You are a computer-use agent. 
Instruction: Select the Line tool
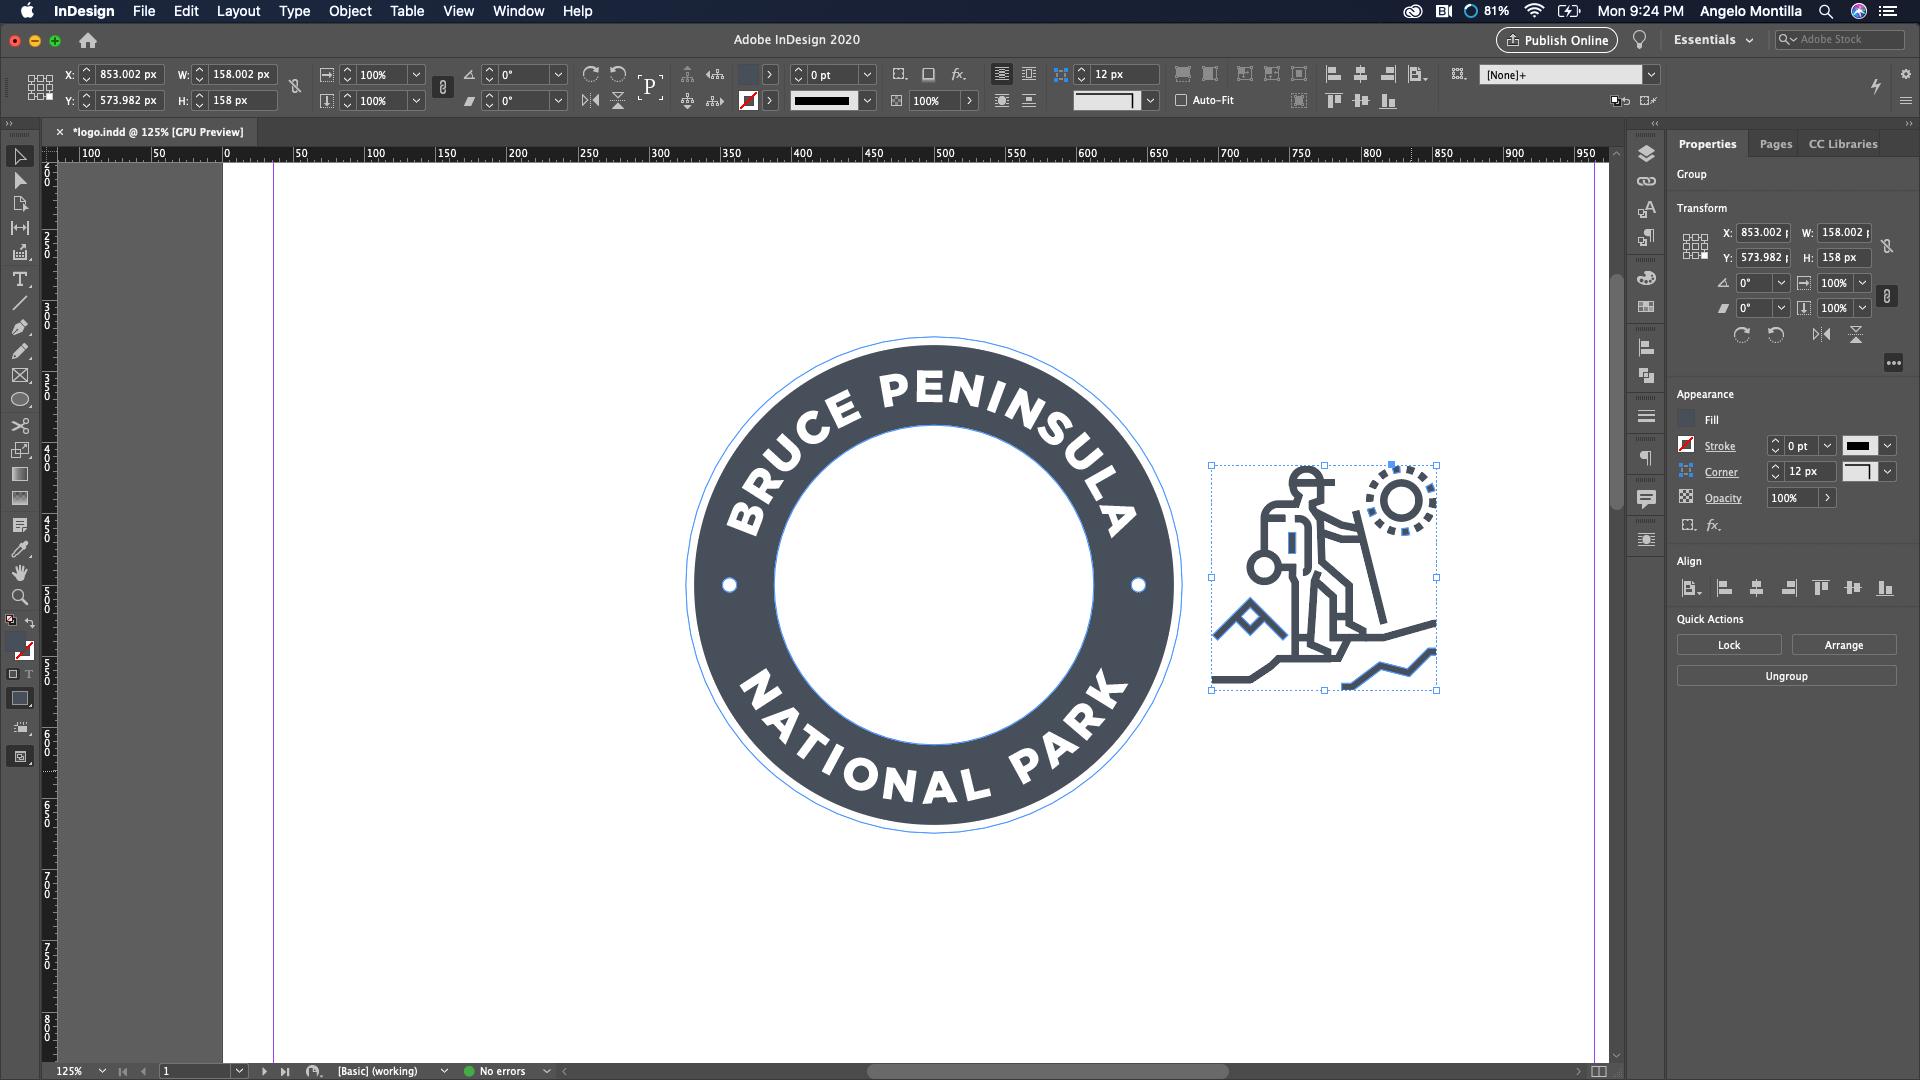point(19,303)
